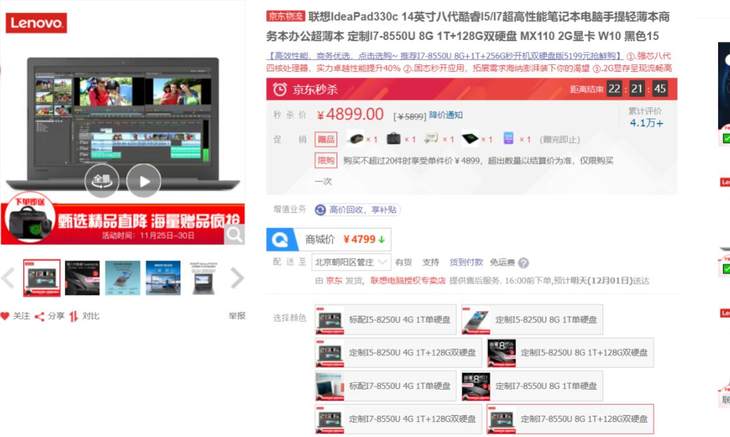This screenshot has height=437, width=730.
Task: Select the fourth blue-screen laptop thumbnail
Action: (163, 278)
